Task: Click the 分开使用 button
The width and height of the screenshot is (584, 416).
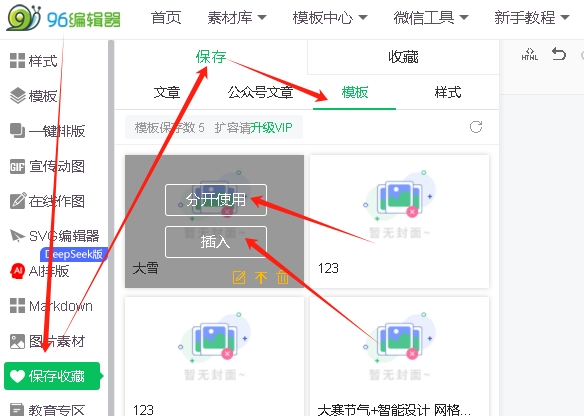Action: pyautogui.click(x=216, y=200)
